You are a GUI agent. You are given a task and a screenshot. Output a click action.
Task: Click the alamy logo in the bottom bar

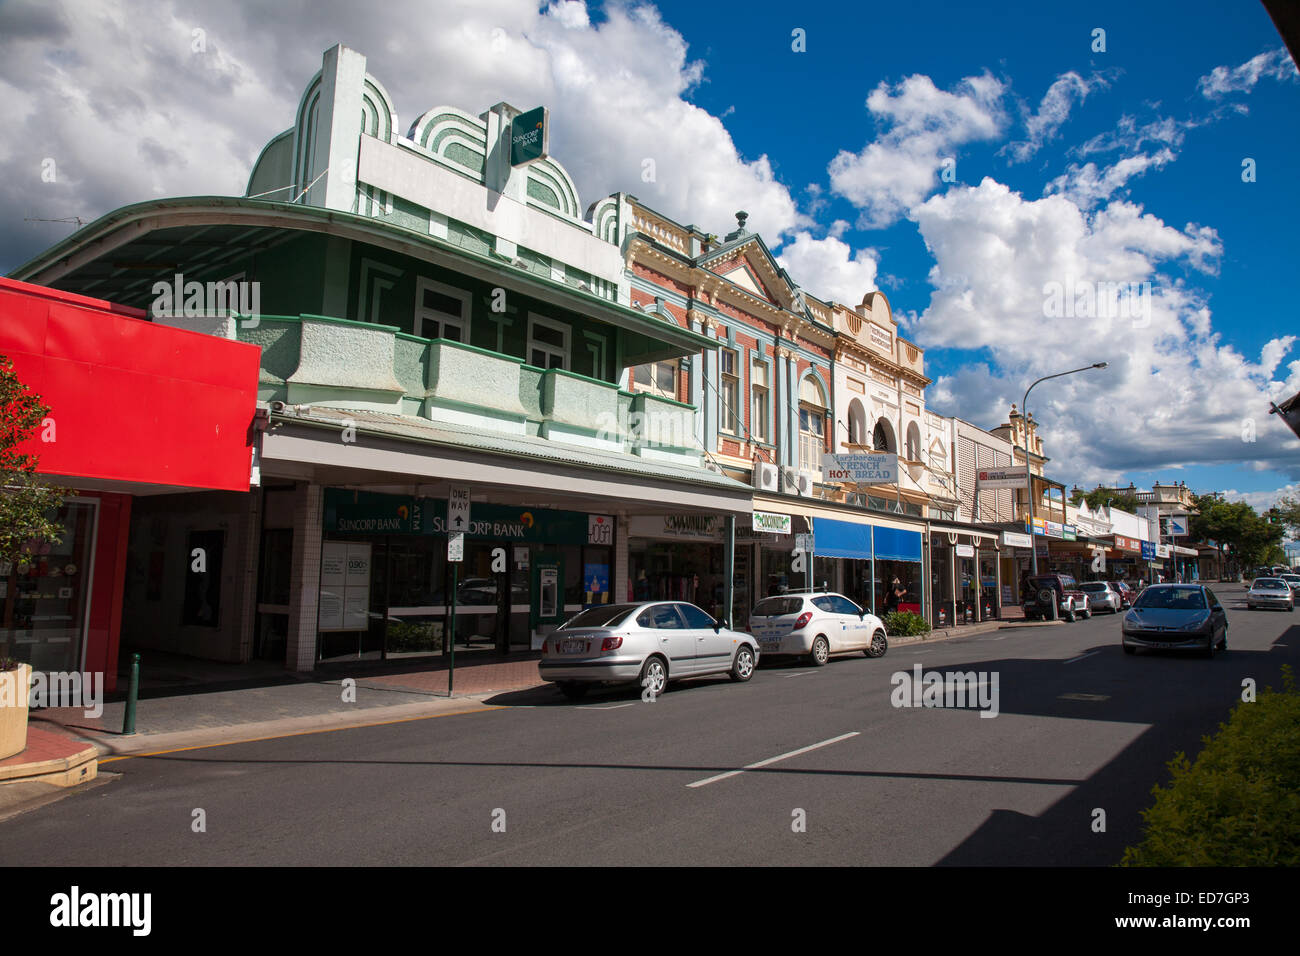(x=101, y=911)
